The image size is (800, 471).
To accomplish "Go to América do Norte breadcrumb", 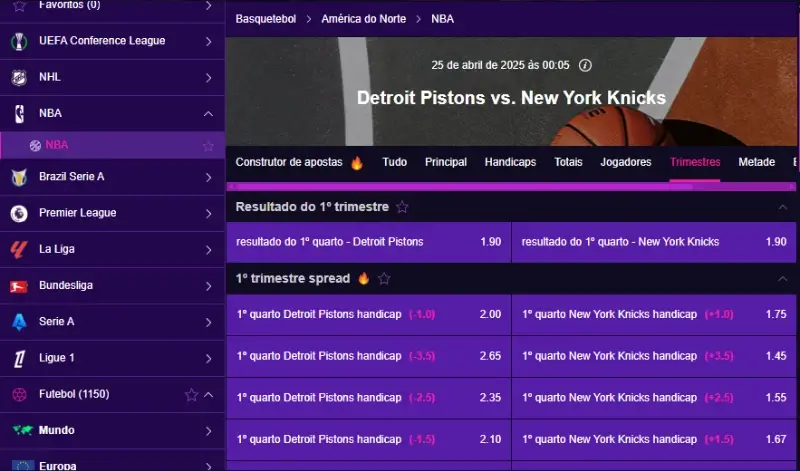I will click(364, 19).
